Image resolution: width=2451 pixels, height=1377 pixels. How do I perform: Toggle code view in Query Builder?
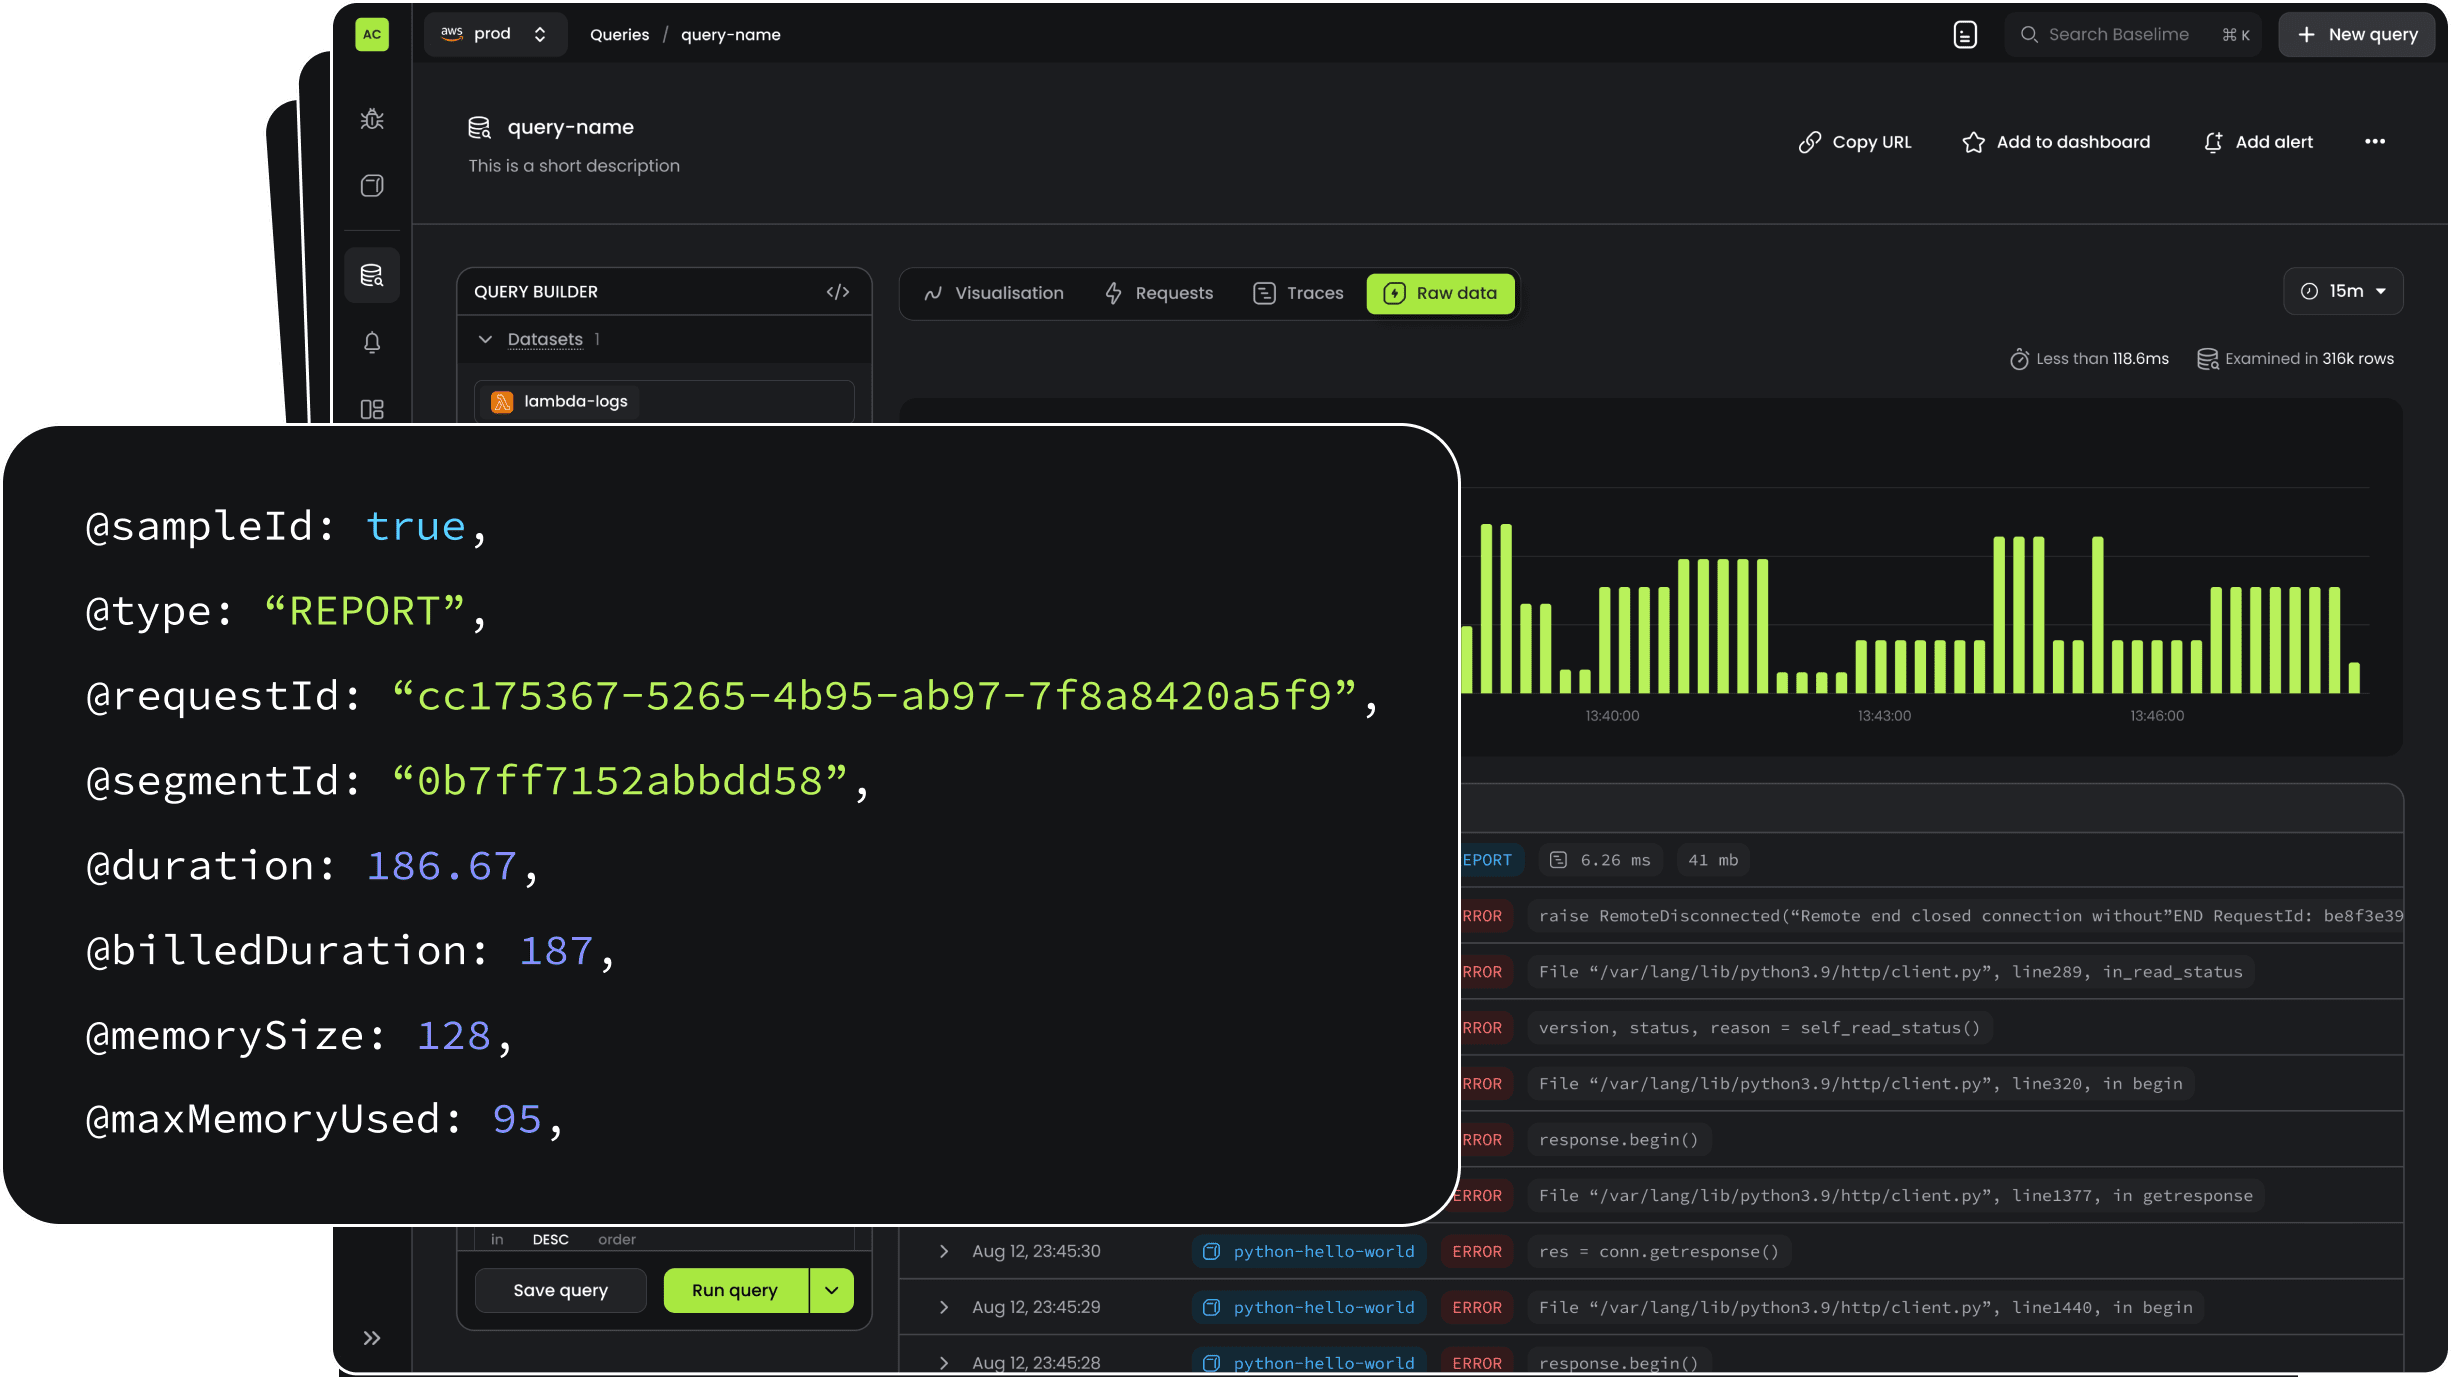[x=837, y=292]
